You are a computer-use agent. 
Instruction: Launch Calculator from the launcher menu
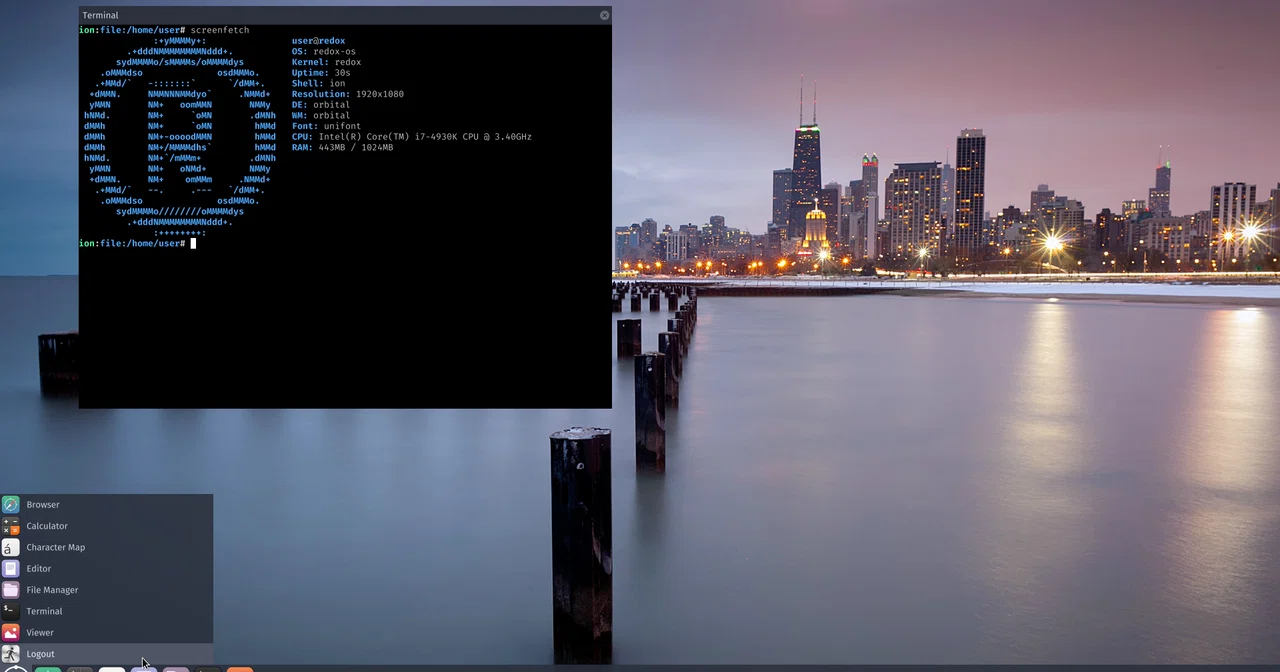pyautogui.click(x=106, y=526)
